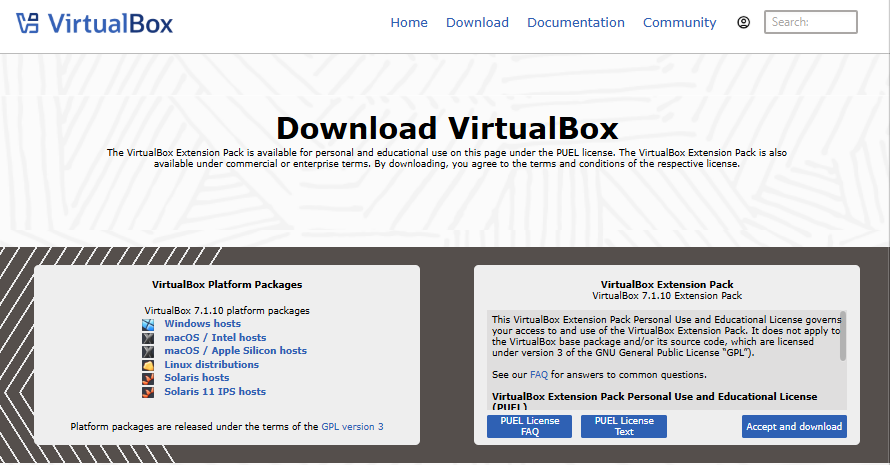Click the Personal Use and Educational License heading
Viewport: 890px width, 465px height.
(654, 401)
